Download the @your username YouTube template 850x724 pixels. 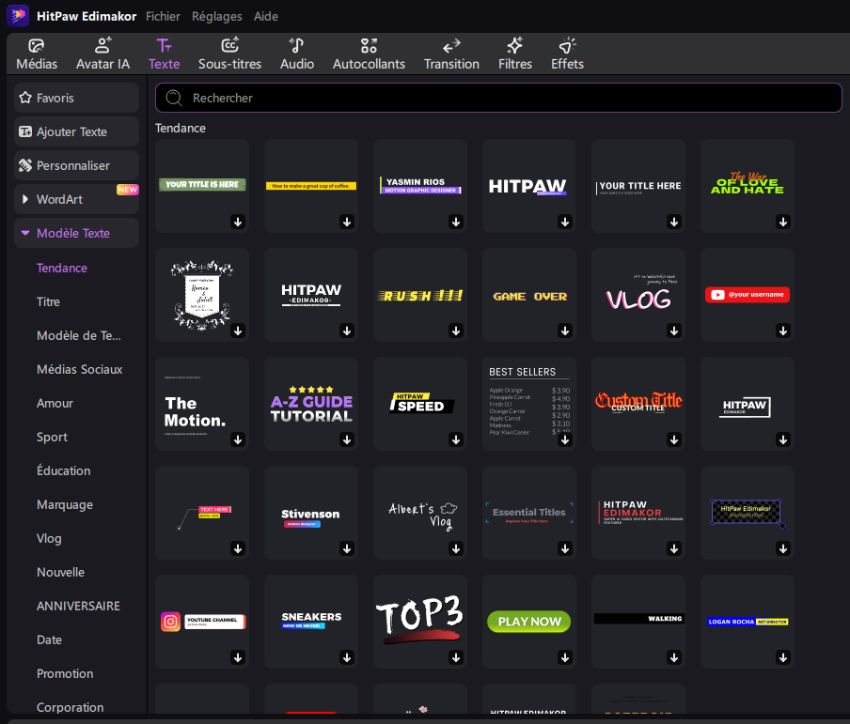(x=783, y=331)
